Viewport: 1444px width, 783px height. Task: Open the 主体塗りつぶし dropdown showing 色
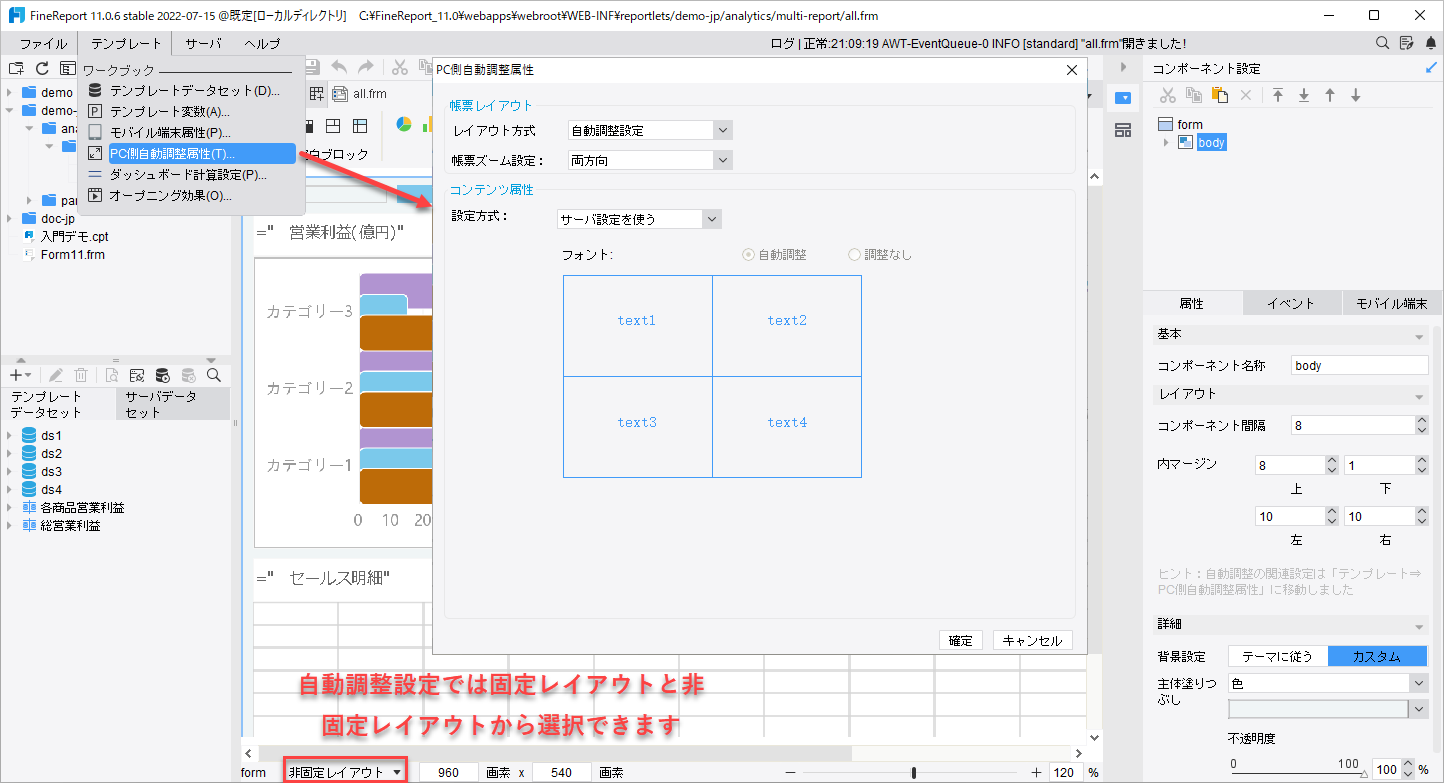(x=1327, y=683)
